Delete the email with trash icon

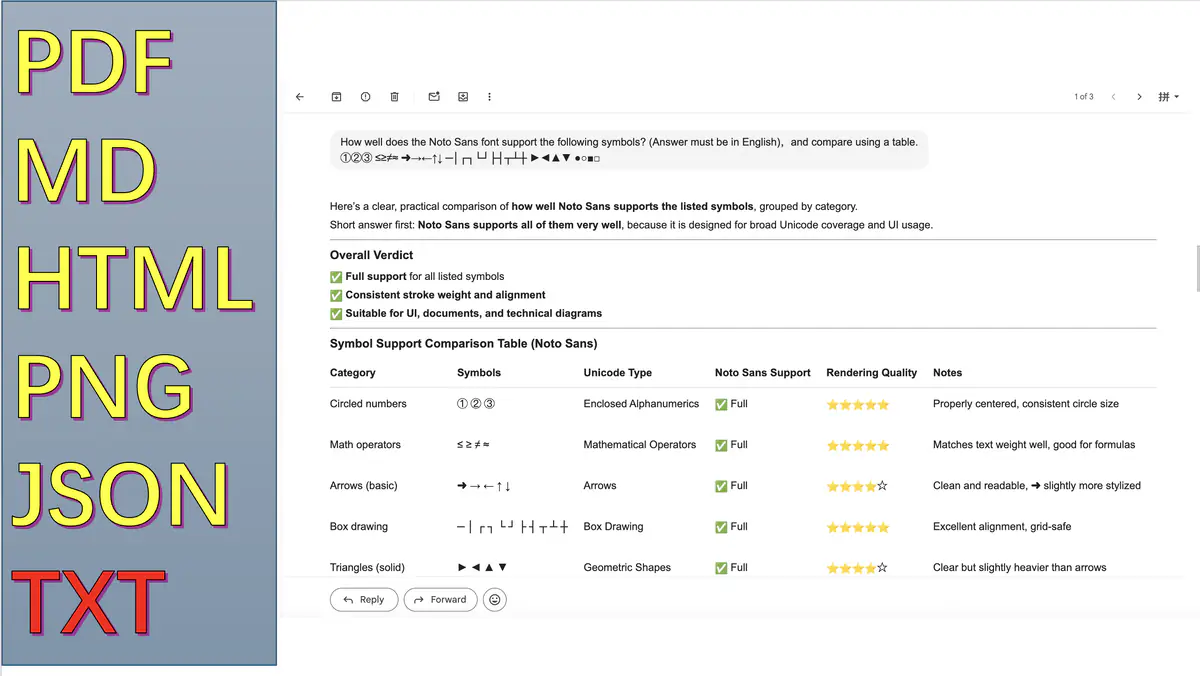coord(394,96)
